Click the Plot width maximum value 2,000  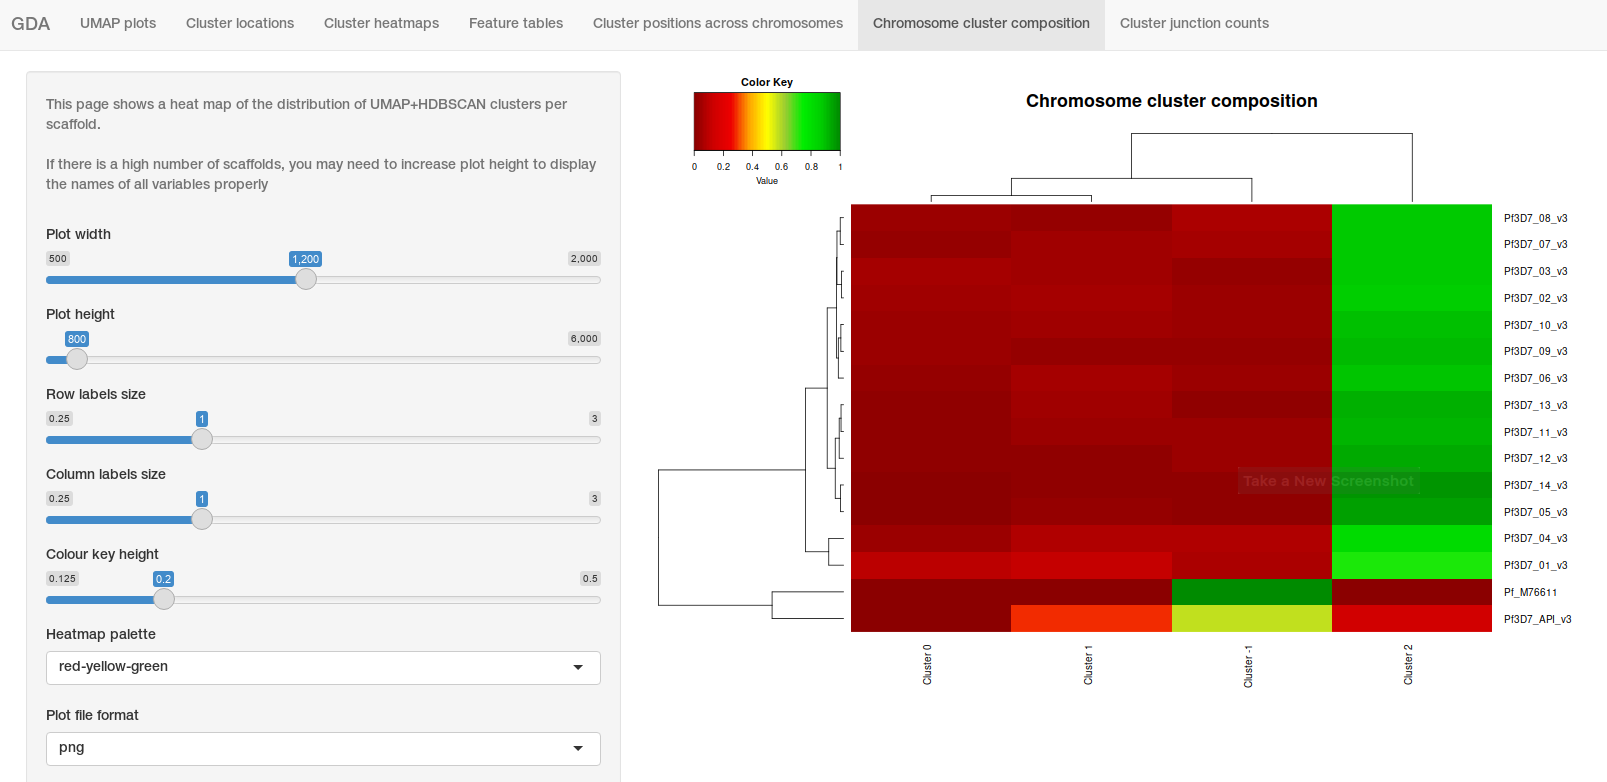(584, 258)
